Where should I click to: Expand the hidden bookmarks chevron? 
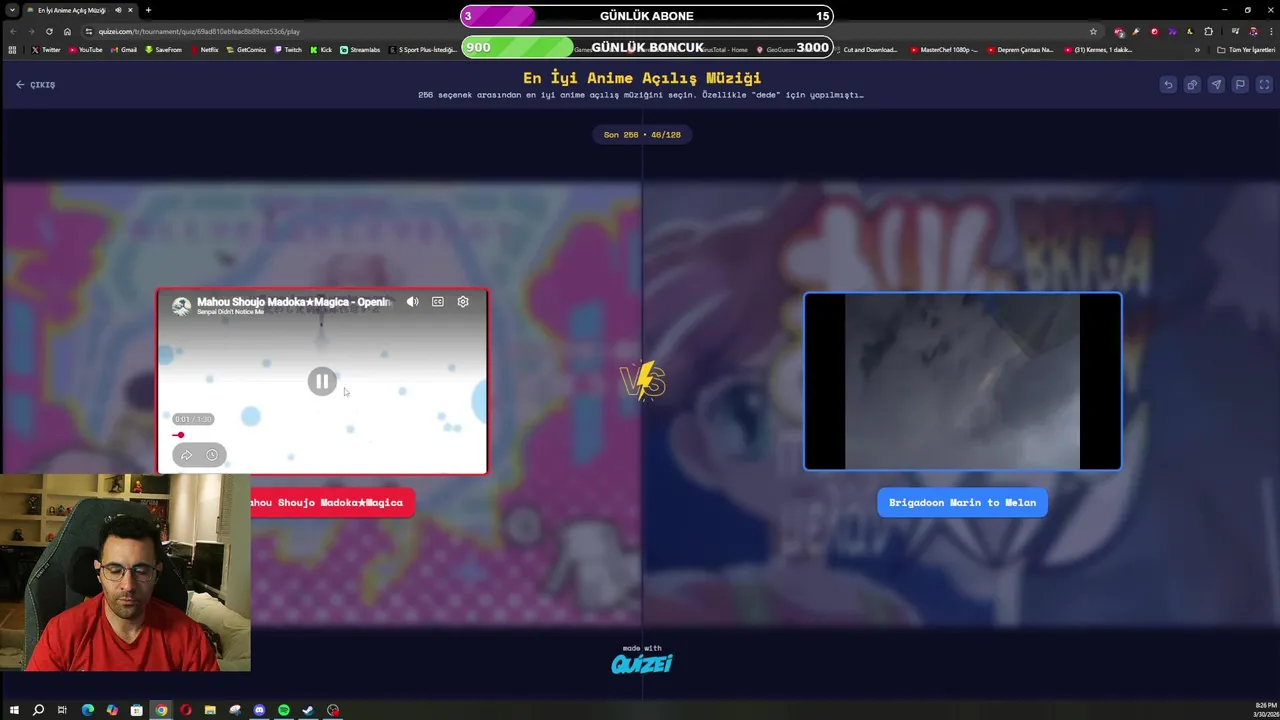(x=1197, y=49)
